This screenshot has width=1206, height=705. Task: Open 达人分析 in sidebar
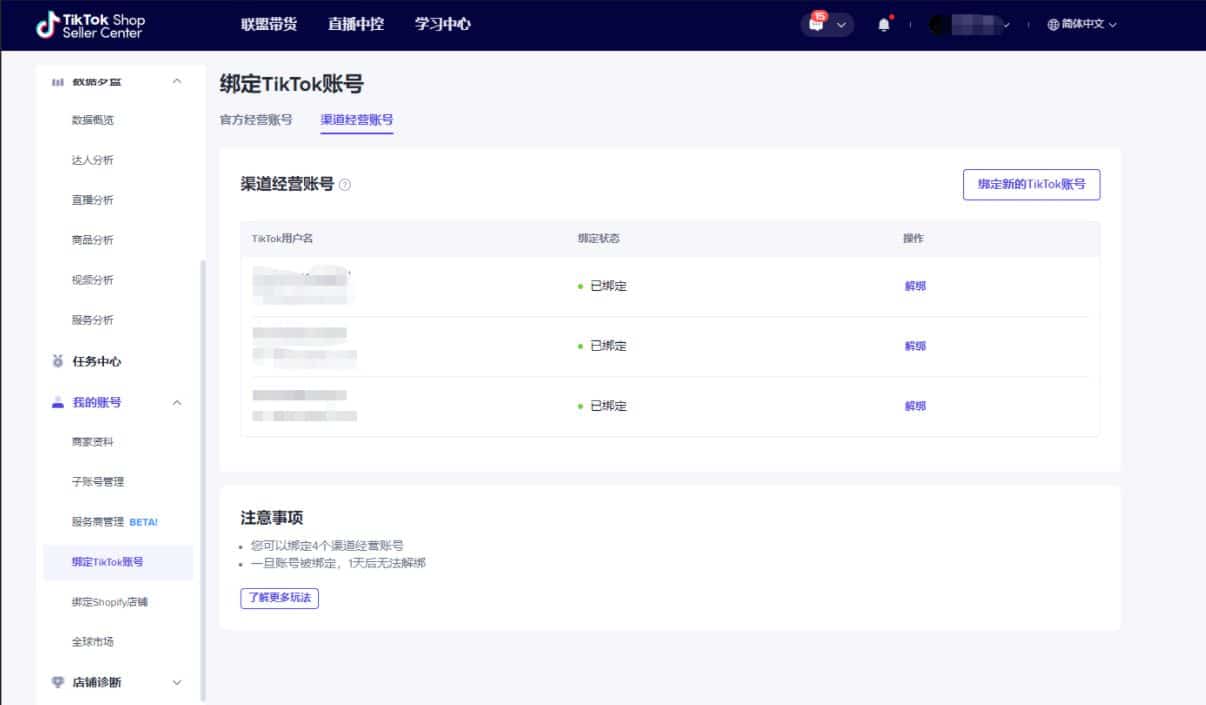click(93, 160)
